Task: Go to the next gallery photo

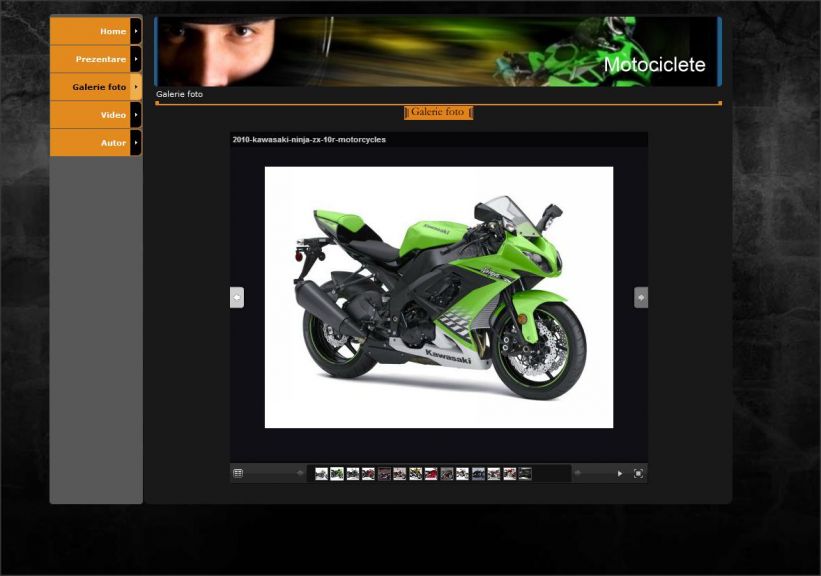Action: click(x=641, y=297)
